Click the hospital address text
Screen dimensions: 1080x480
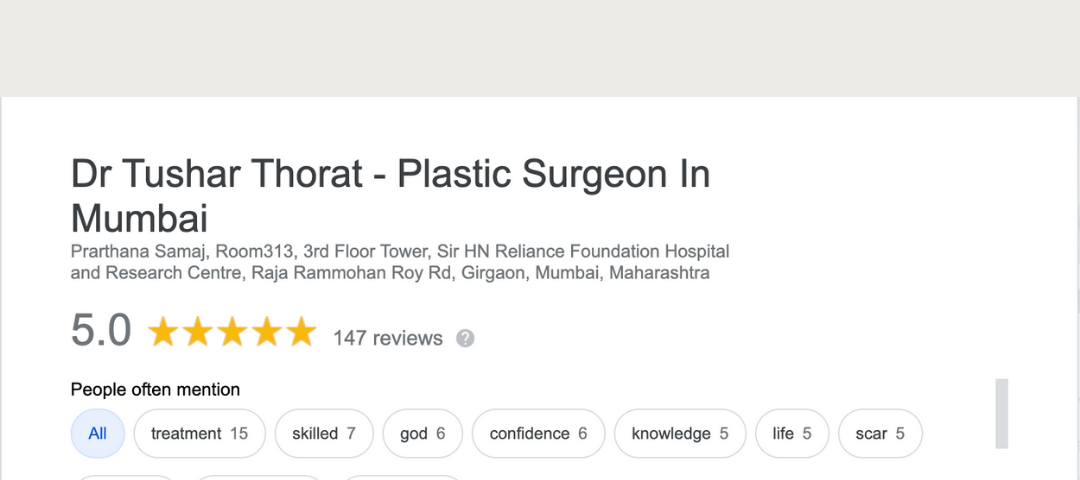pos(400,262)
